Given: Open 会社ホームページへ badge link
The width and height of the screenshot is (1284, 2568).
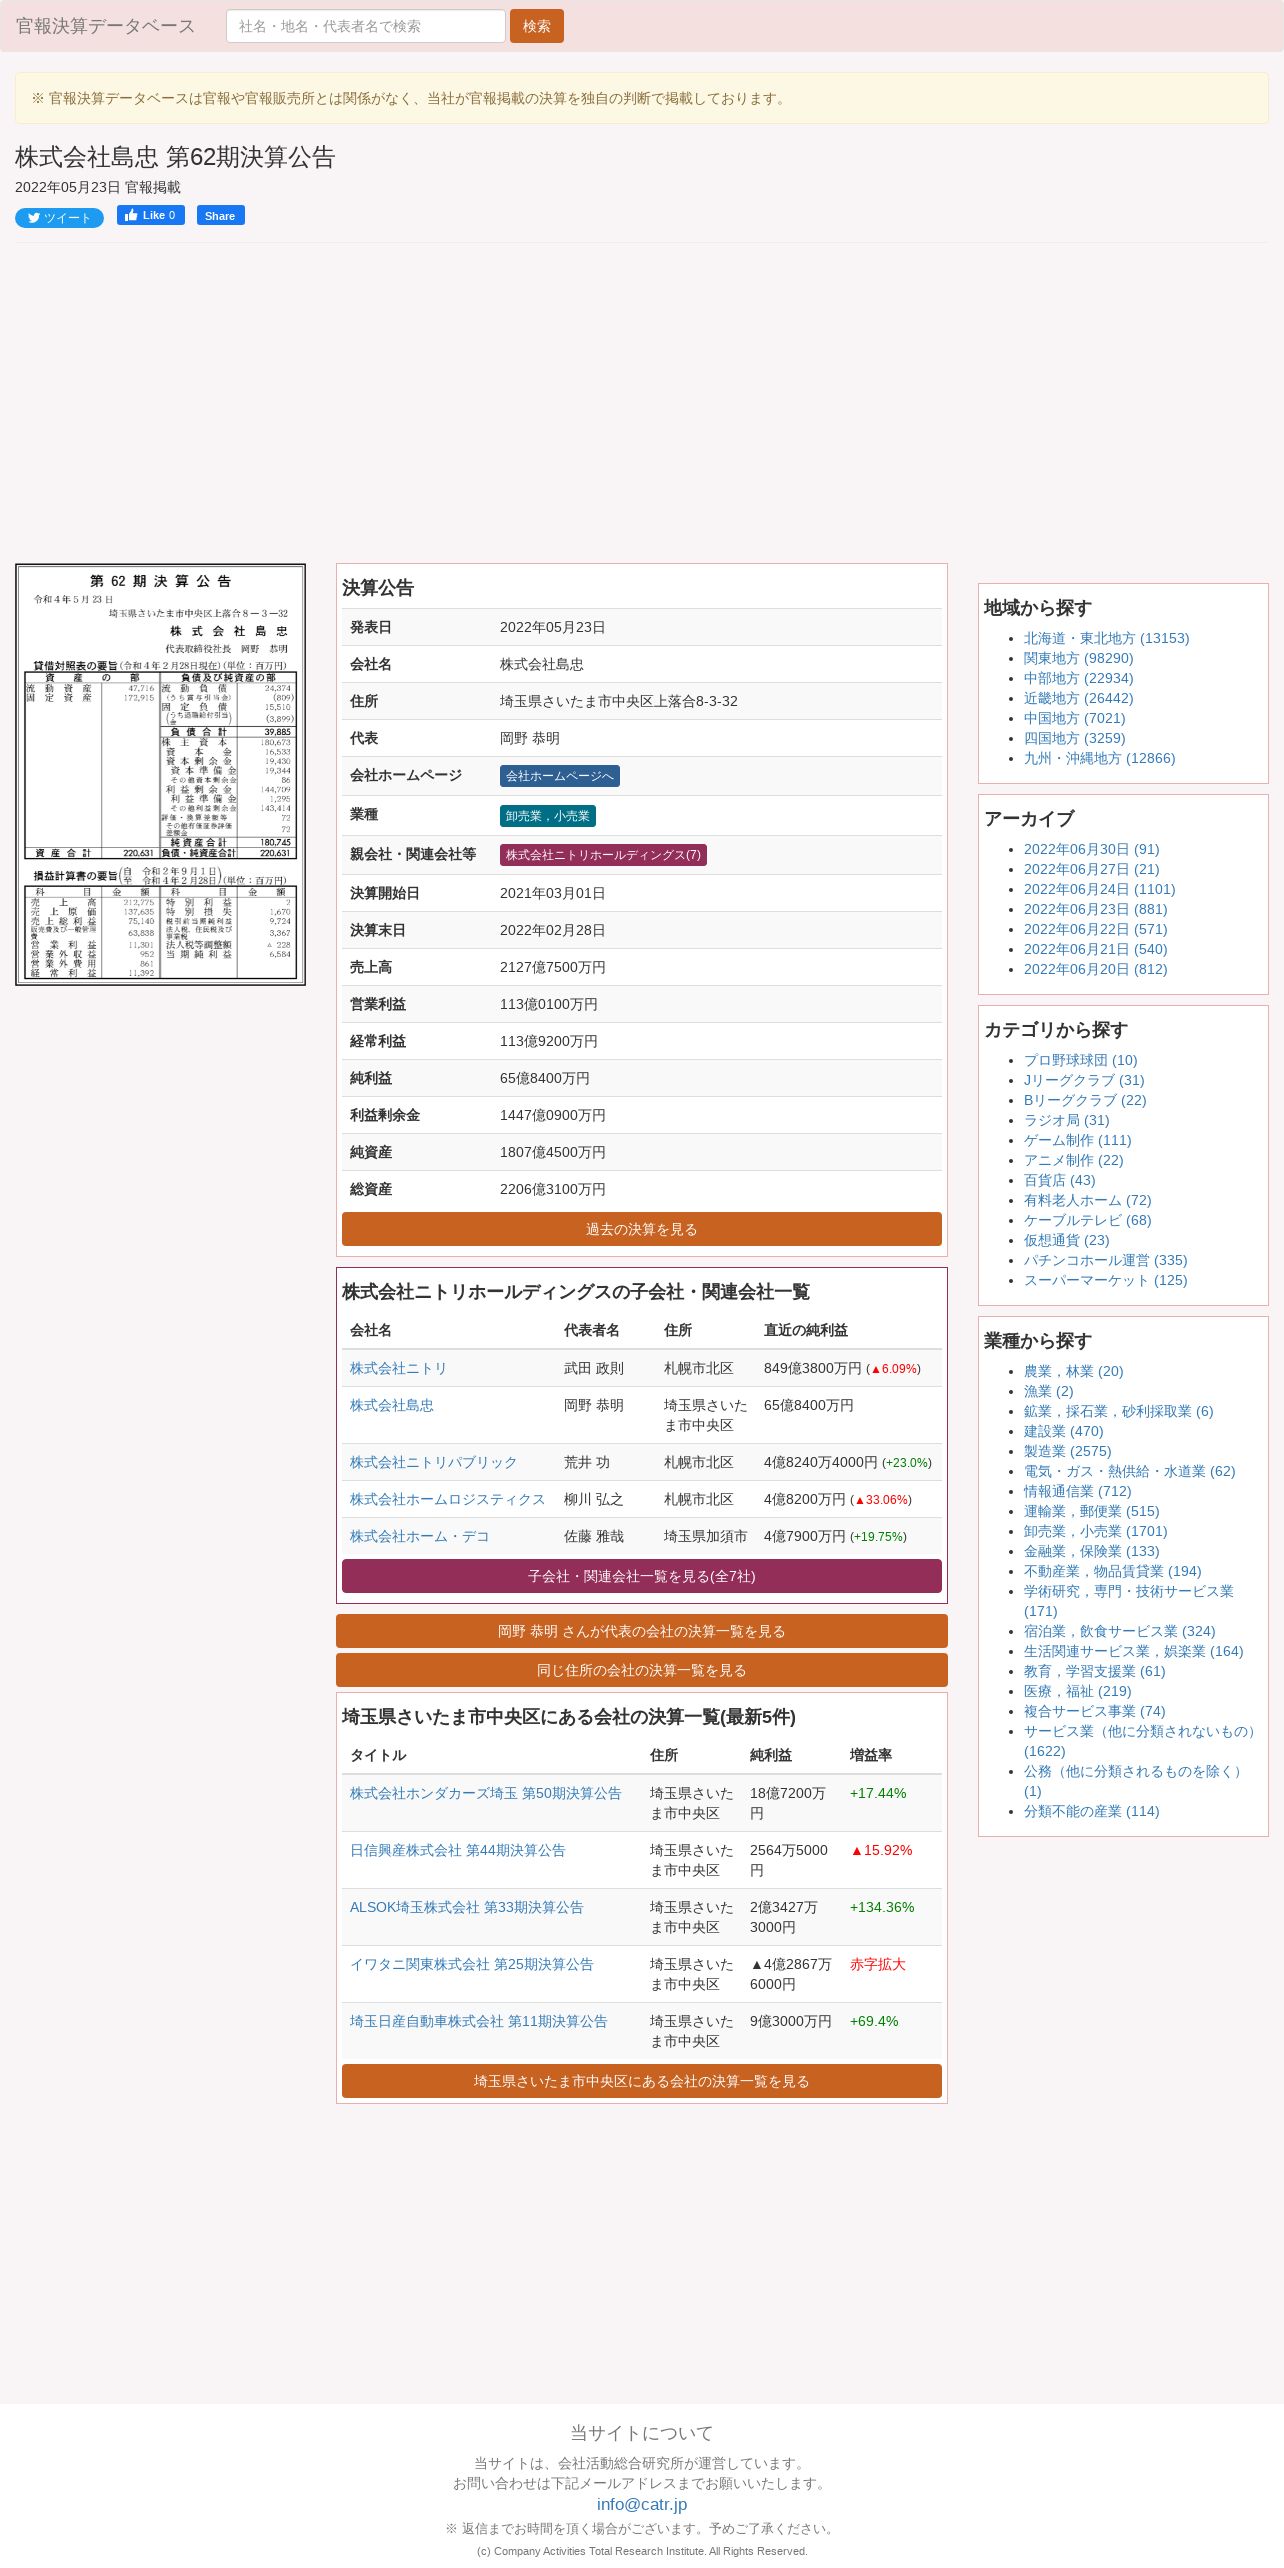Looking at the screenshot, I should tap(559, 776).
